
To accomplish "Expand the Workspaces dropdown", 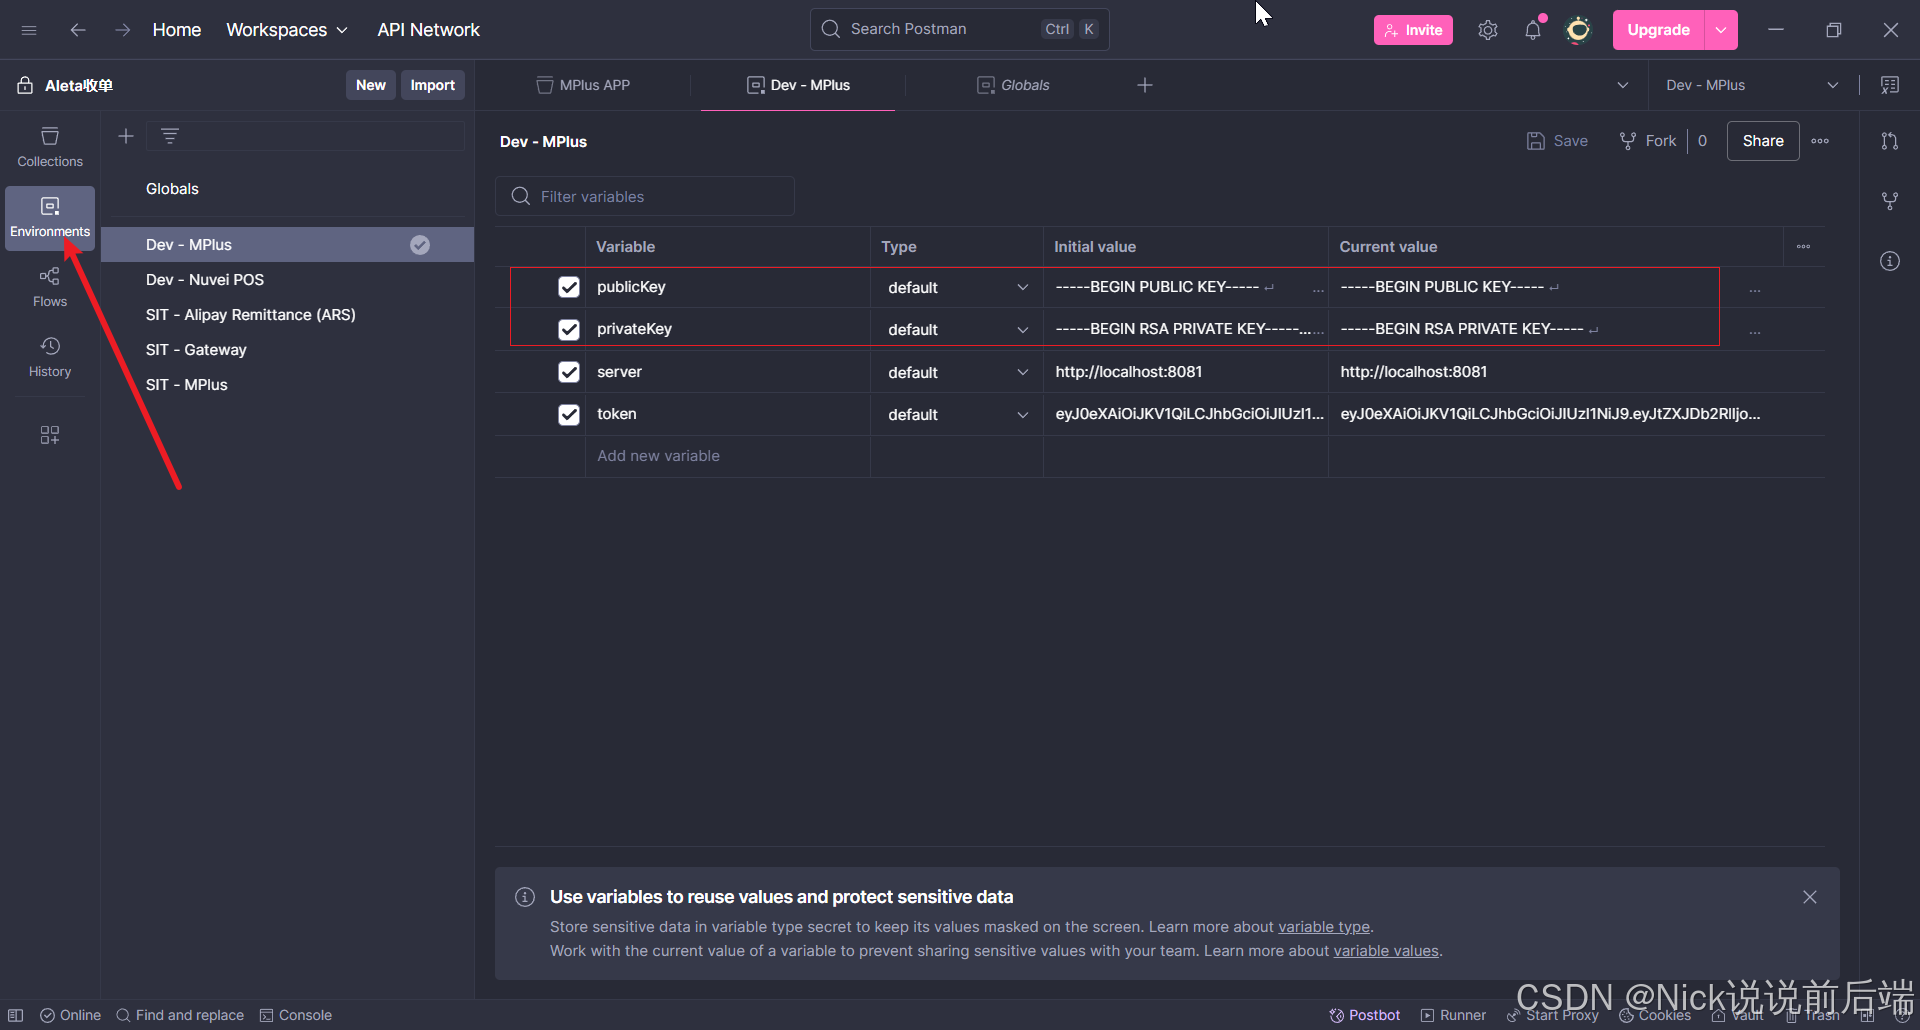I will (287, 30).
